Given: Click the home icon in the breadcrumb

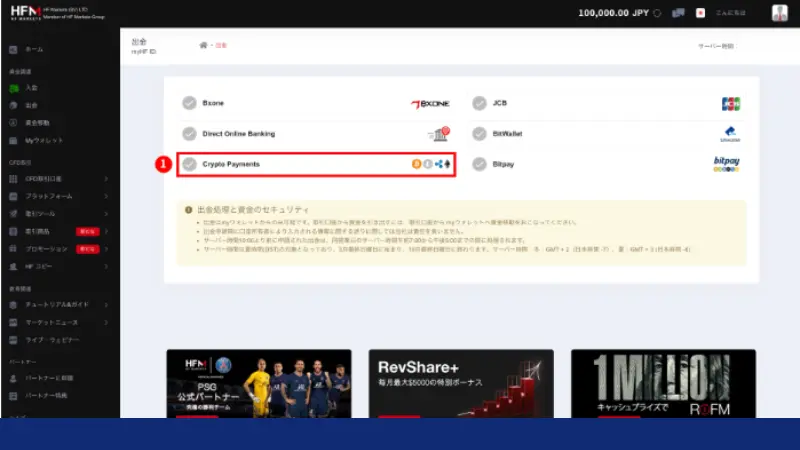Looking at the screenshot, I should click(x=204, y=46).
